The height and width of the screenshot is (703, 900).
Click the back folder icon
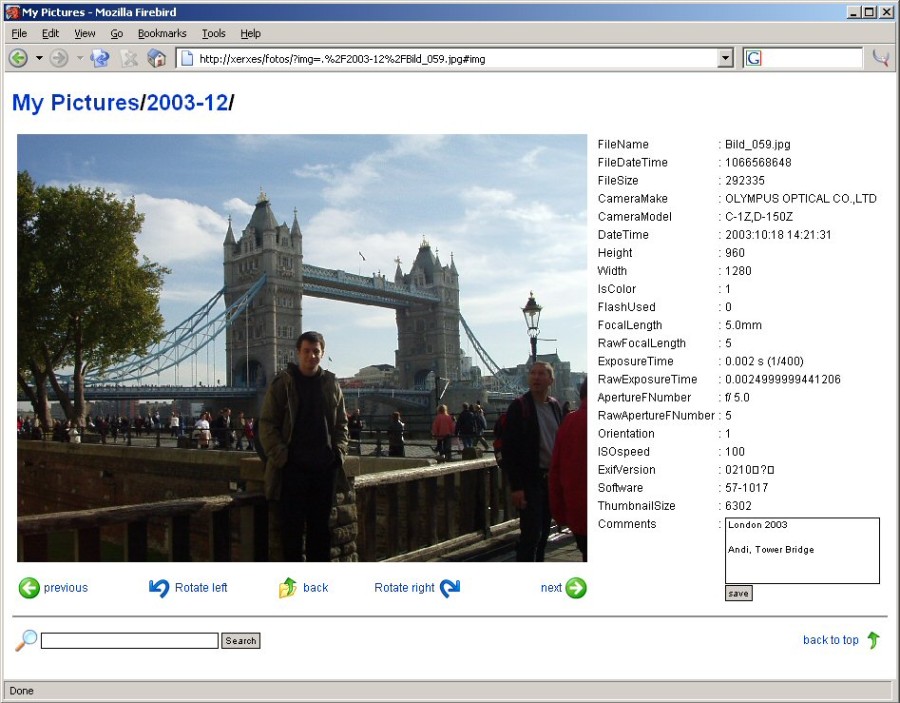pos(288,588)
